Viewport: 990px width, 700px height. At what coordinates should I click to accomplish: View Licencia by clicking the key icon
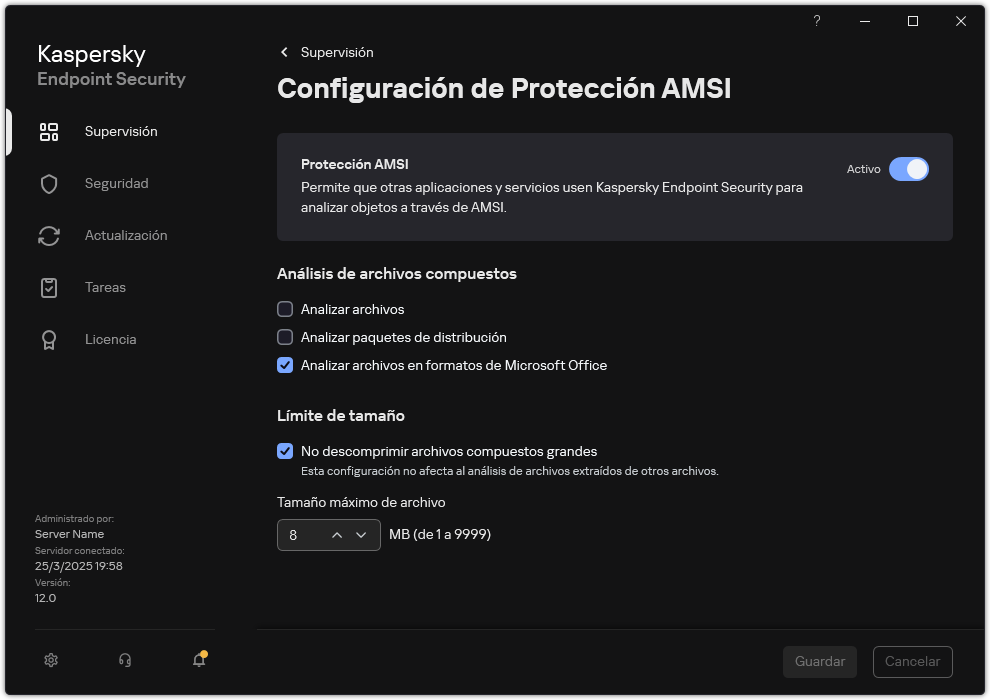[49, 339]
